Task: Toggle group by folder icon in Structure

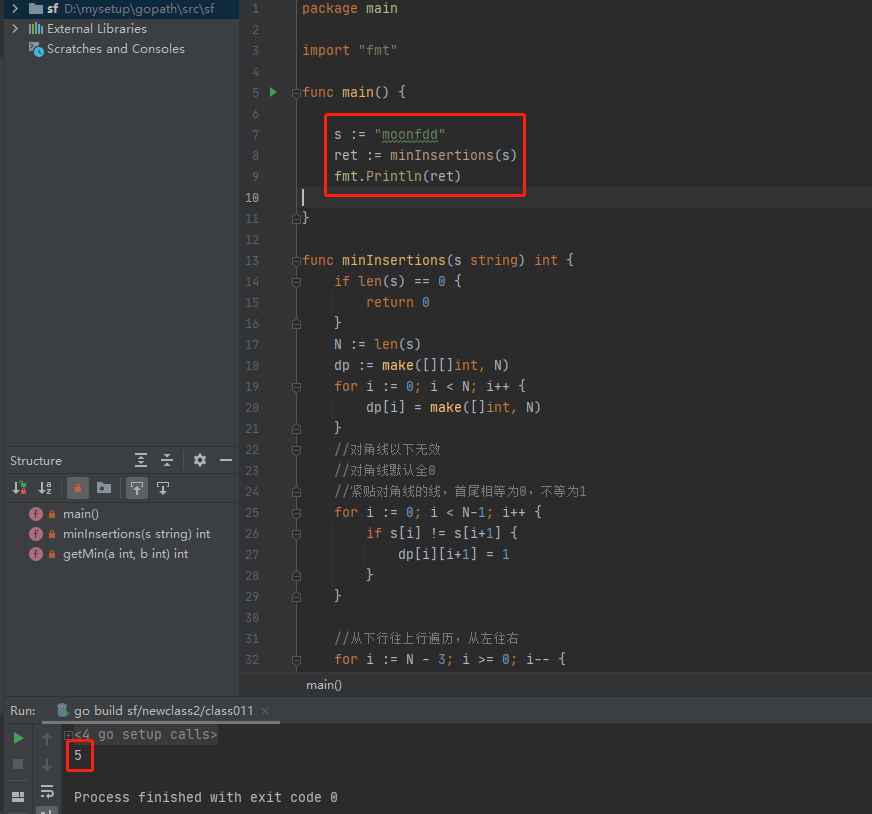Action: tap(104, 488)
